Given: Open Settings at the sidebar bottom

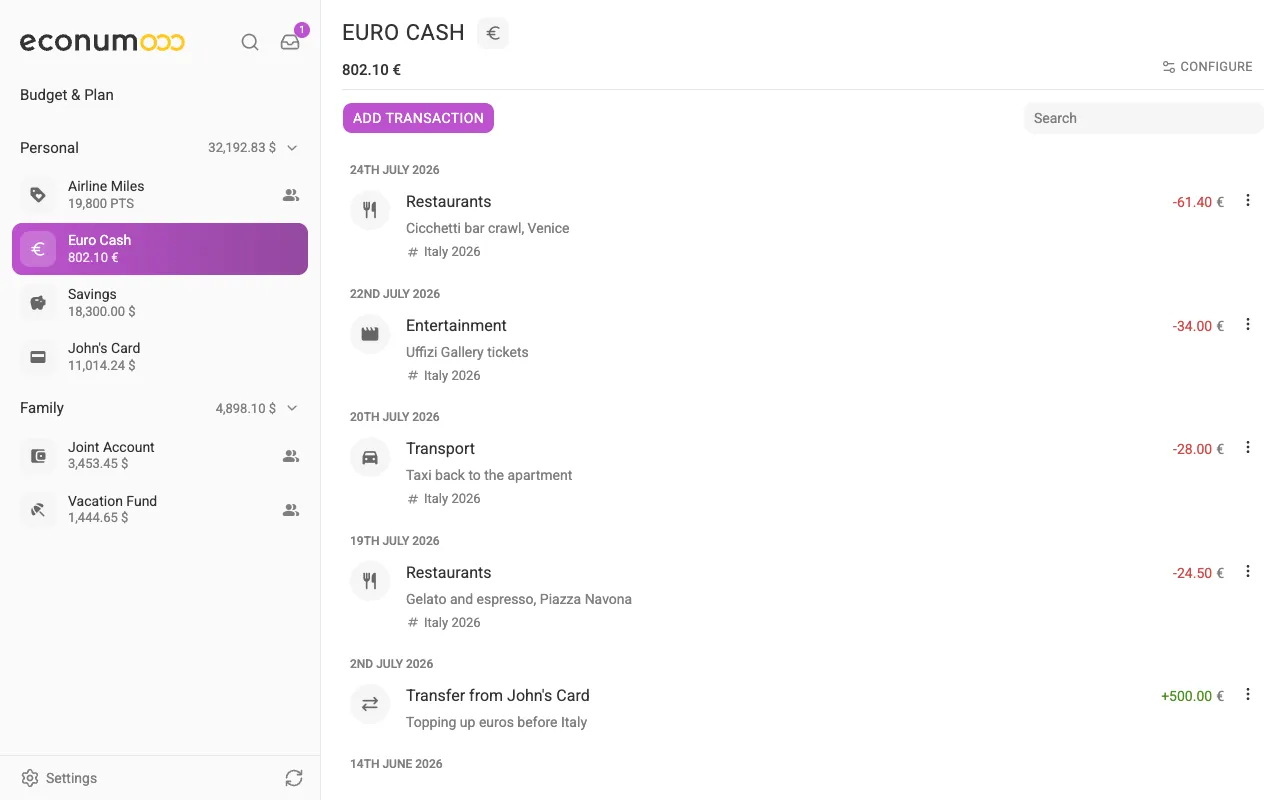Looking at the screenshot, I should [59, 778].
